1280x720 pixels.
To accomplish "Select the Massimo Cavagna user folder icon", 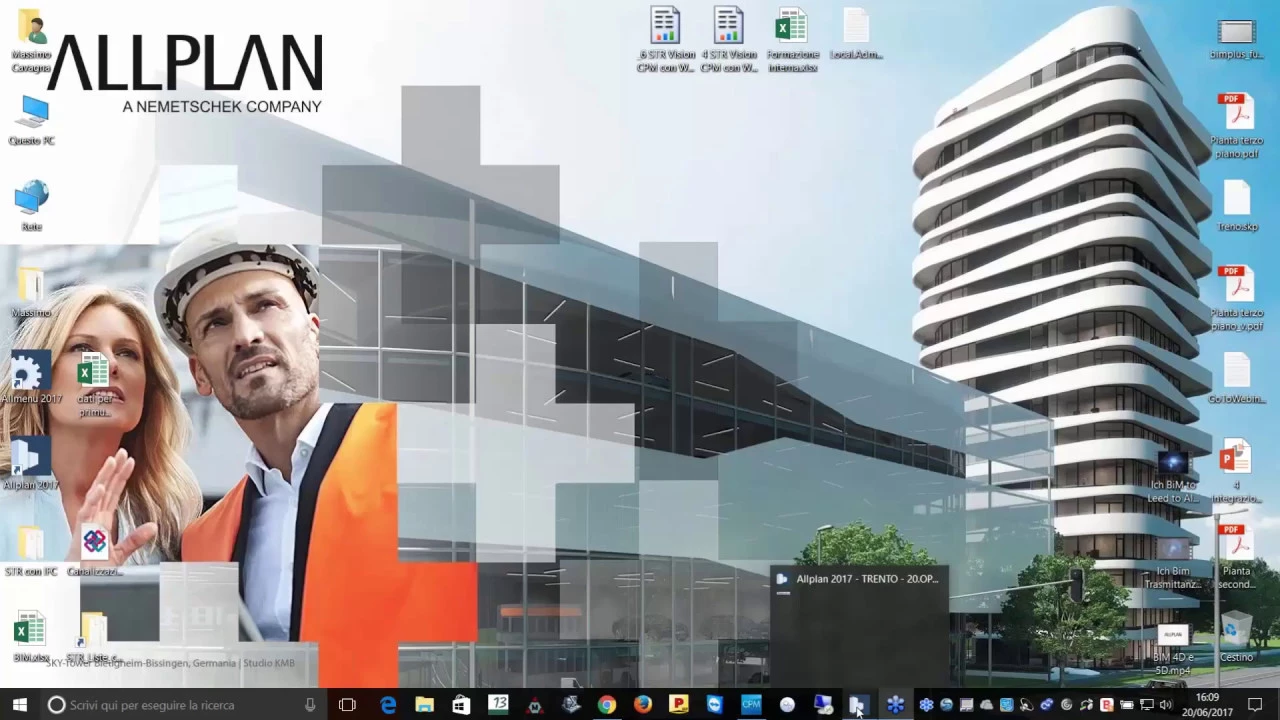I will click(x=31, y=42).
